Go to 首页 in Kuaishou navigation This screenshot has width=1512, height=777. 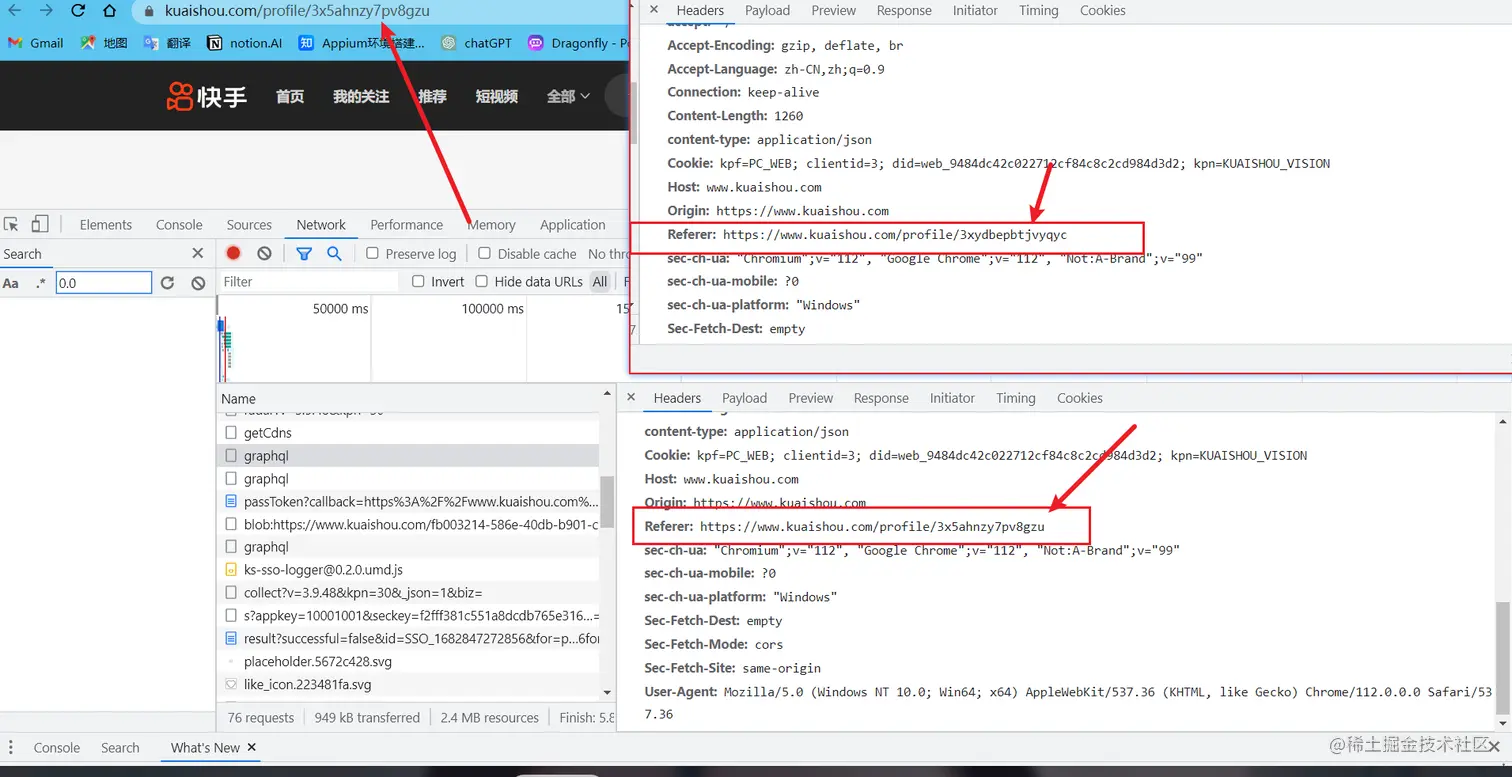[290, 96]
